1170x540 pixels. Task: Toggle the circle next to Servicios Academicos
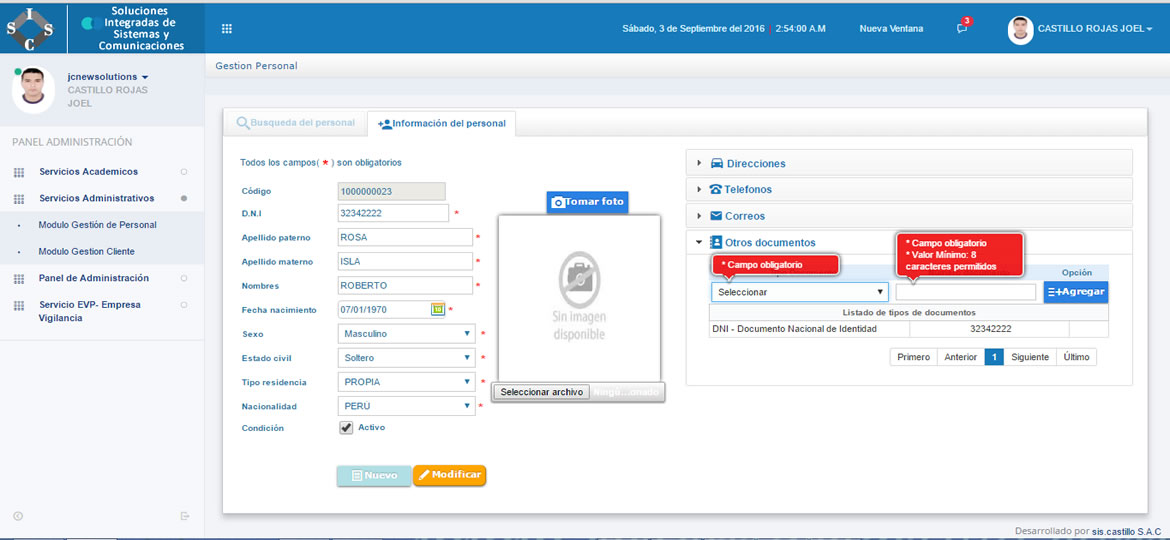(183, 172)
